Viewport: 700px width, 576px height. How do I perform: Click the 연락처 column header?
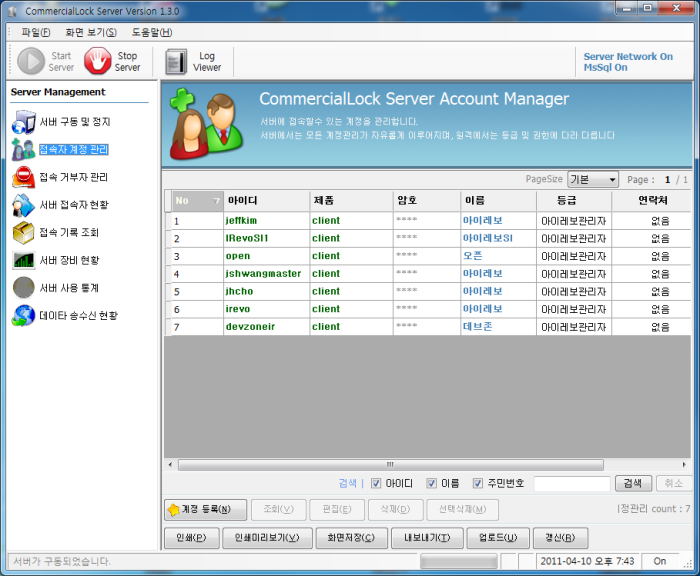click(x=651, y=200)
